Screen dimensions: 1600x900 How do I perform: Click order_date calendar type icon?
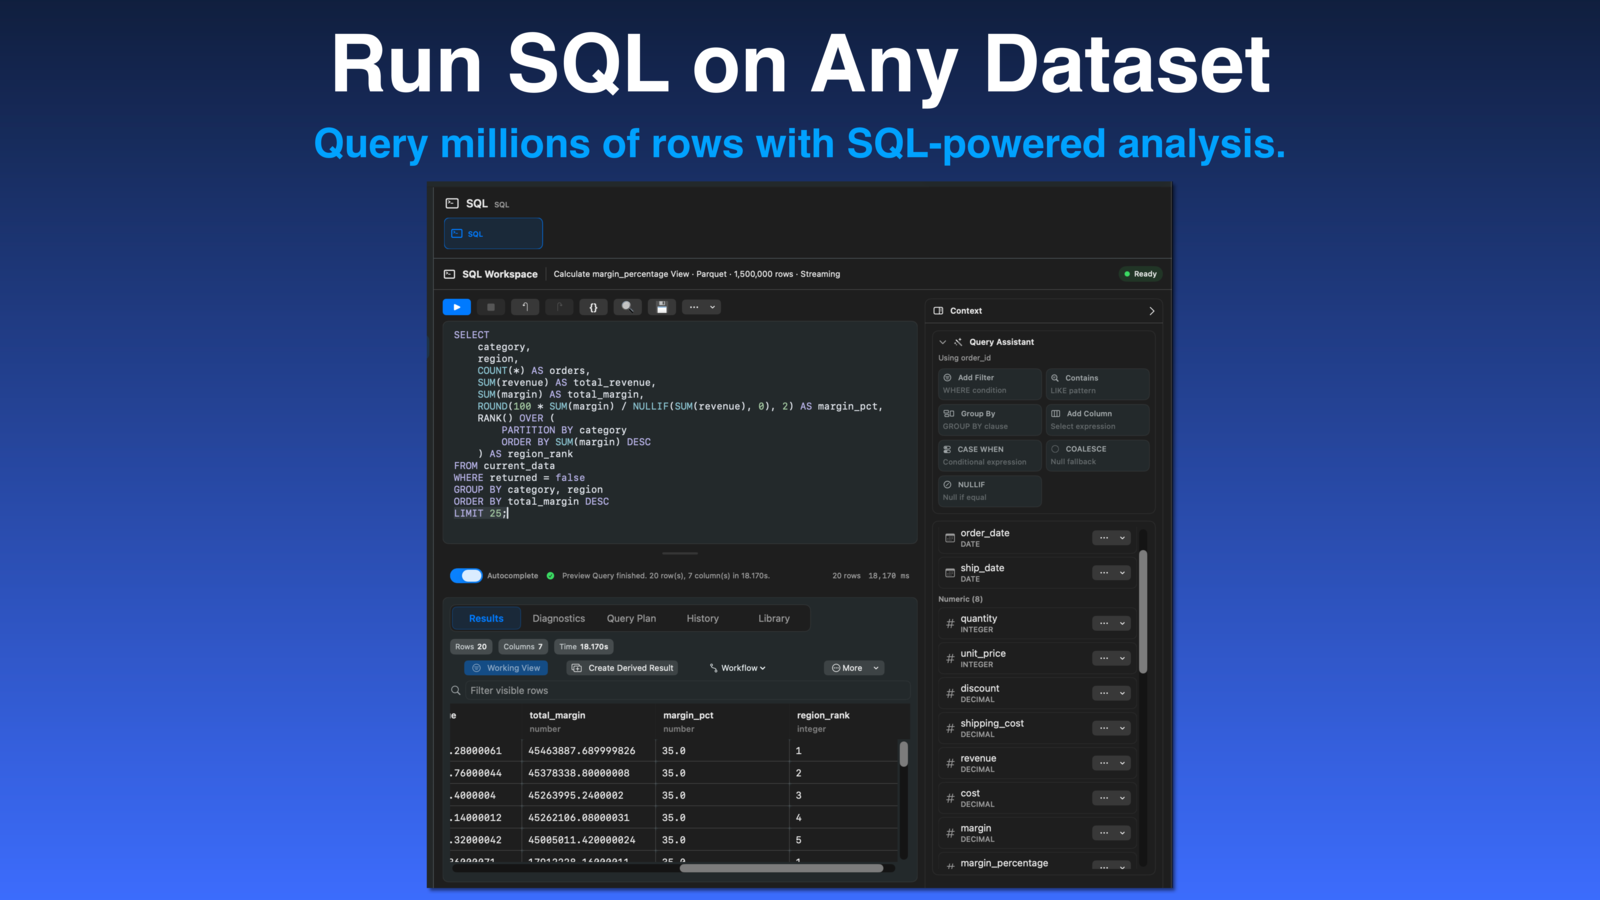coord(950,538)
